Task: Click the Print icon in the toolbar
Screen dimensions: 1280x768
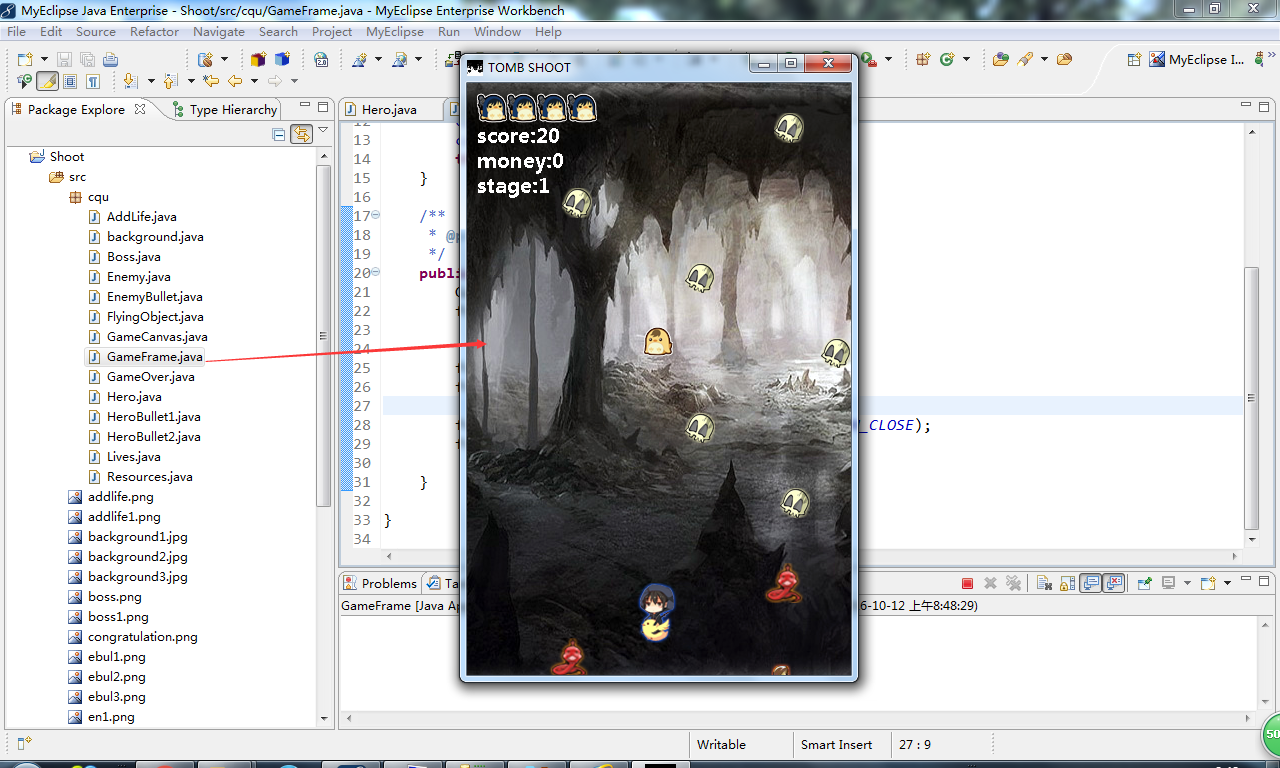Action: point(110,60)
